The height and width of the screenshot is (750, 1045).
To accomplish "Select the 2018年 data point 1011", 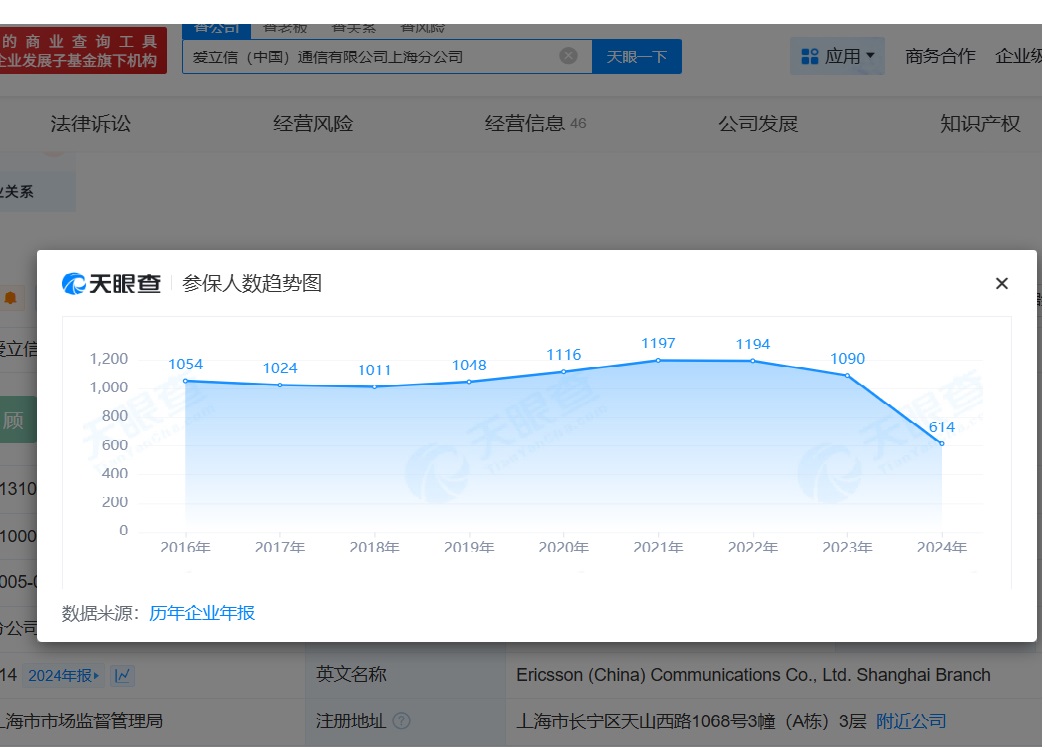I will 375,387.
